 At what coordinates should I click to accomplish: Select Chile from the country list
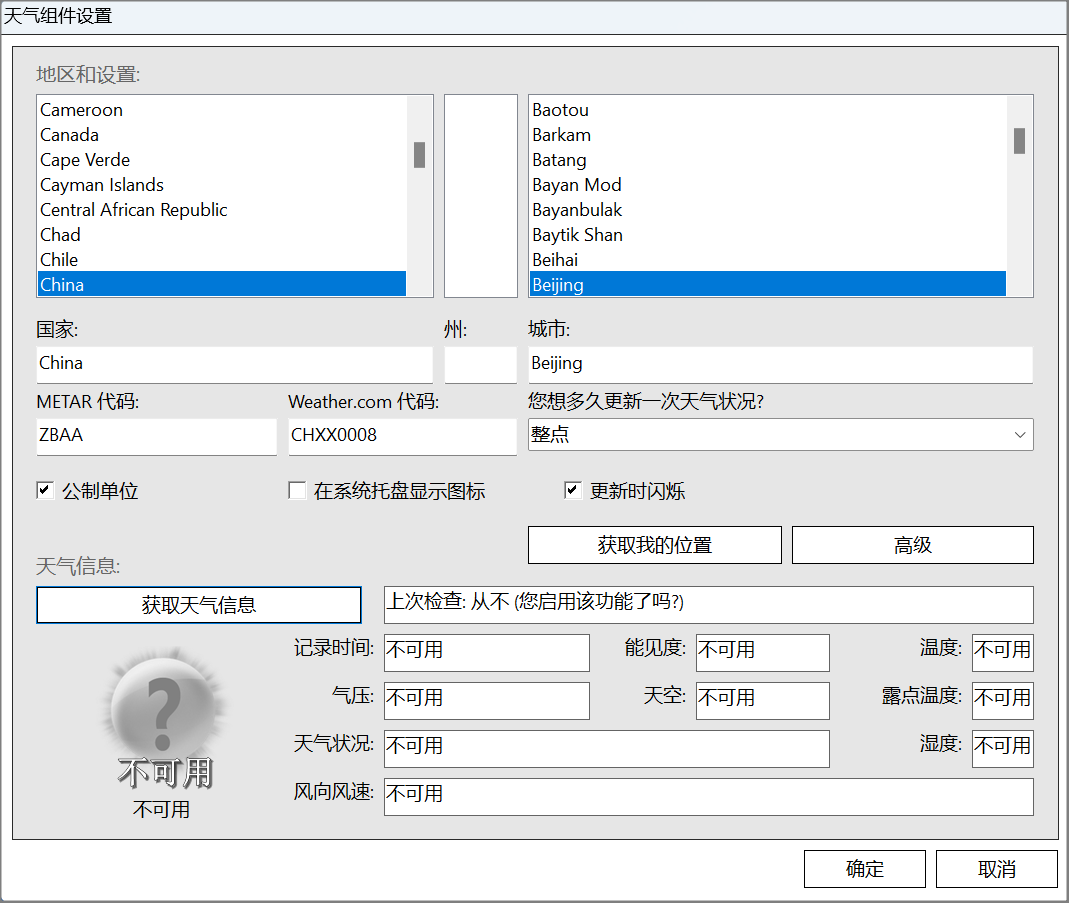point(59,260)
